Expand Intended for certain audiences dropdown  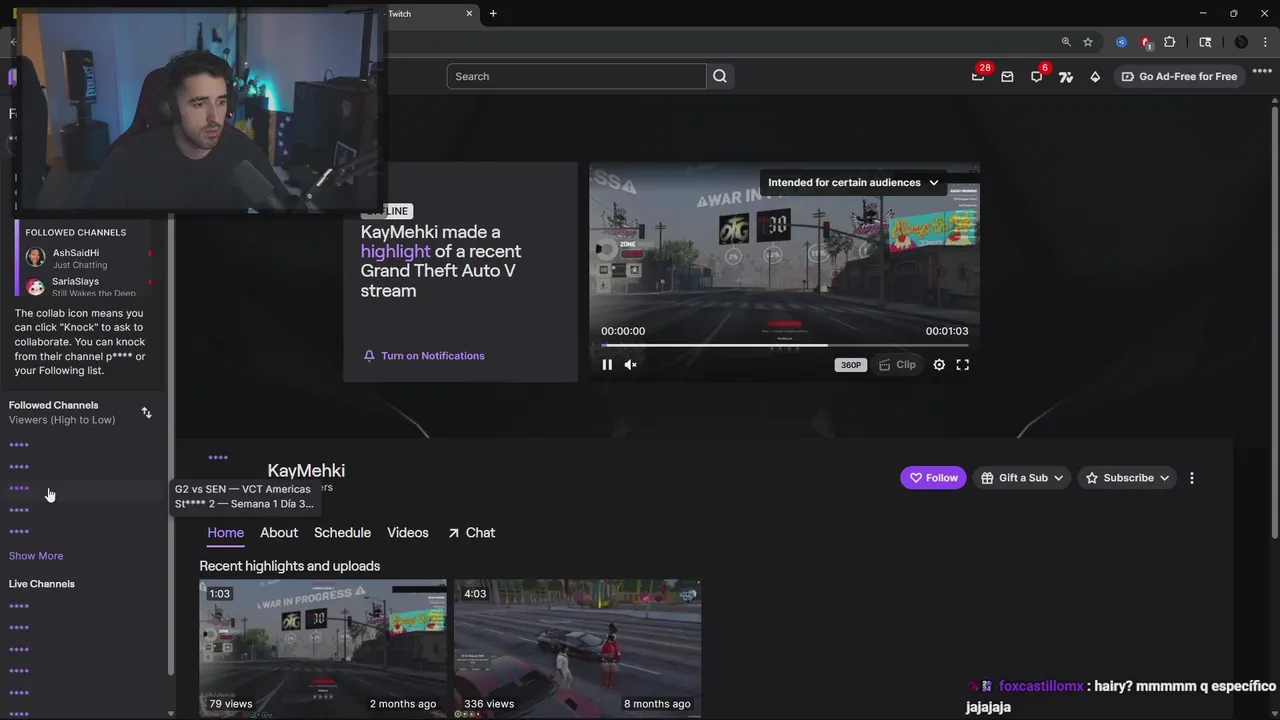tap(853, 183)
